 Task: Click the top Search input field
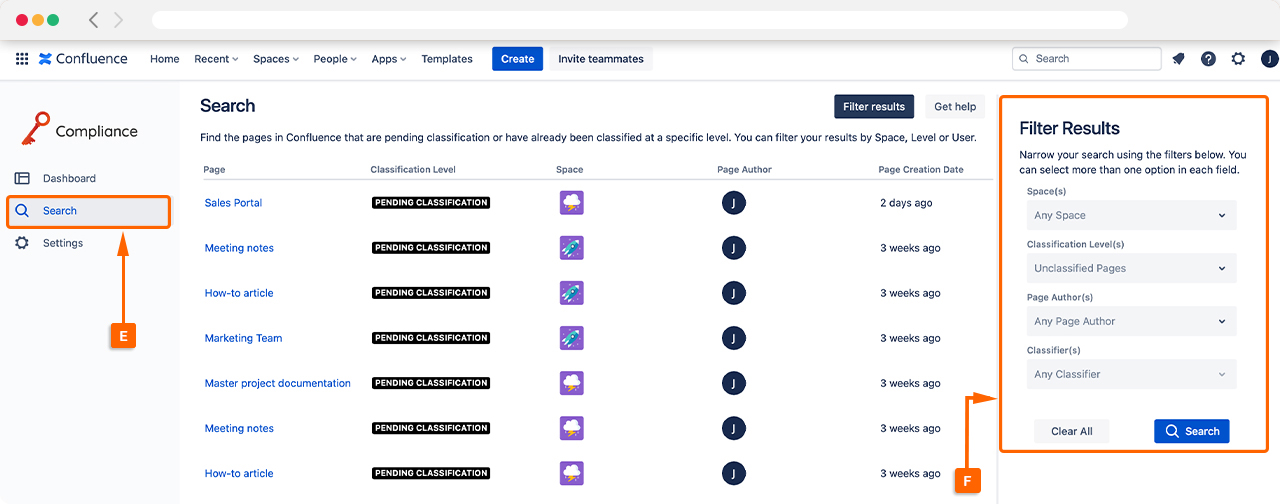[x=1087, y=59]
